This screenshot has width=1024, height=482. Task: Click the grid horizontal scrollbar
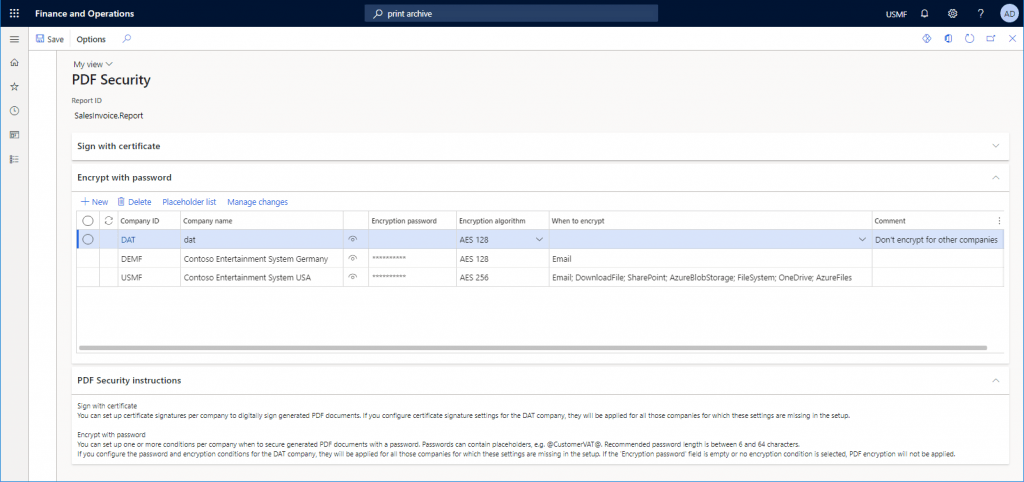point(532,348)
